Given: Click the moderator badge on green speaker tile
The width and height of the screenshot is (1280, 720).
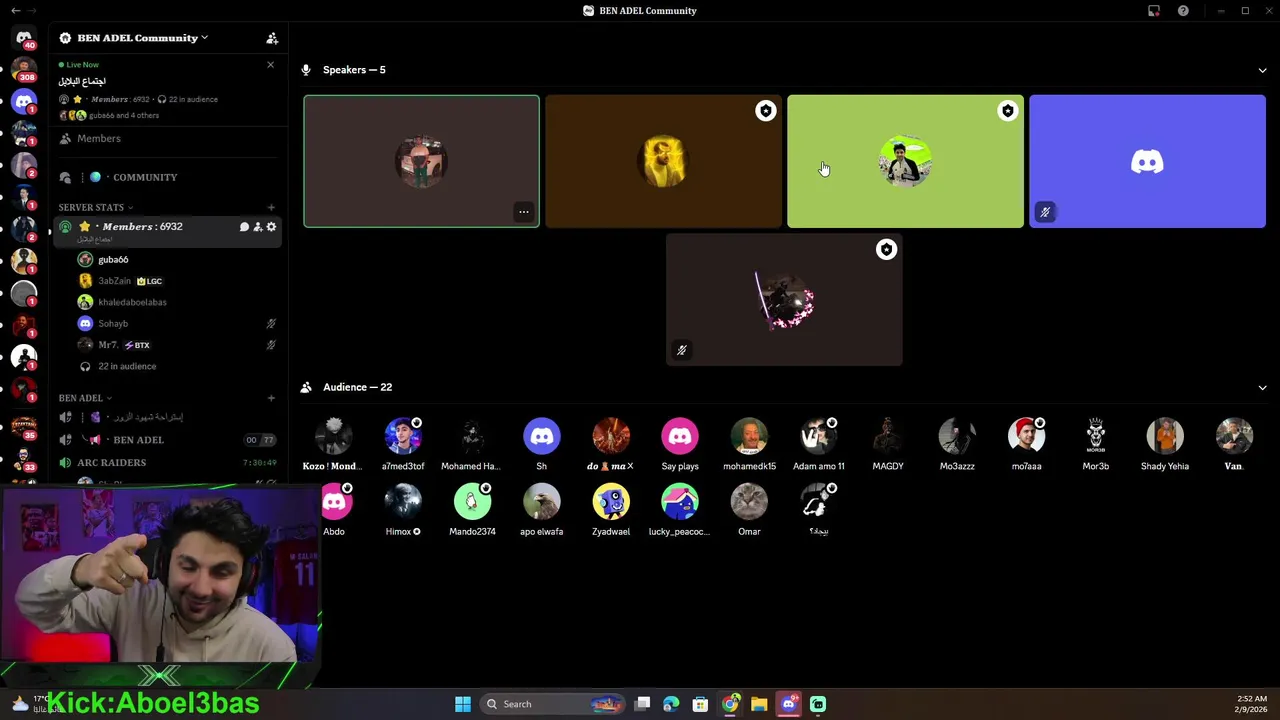Looking at the screenshot, I should (1008, 111).
